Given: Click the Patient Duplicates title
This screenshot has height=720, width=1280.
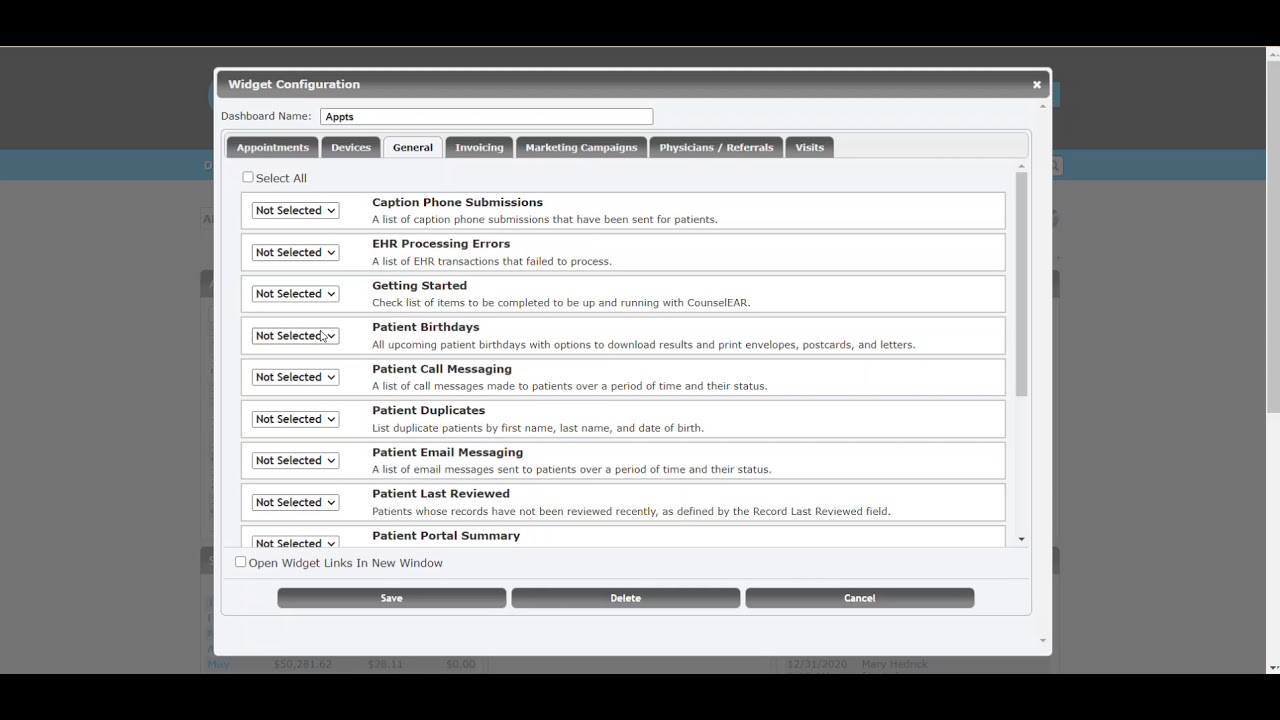Looking at the screenshot, I should click(x=428, y=411).
